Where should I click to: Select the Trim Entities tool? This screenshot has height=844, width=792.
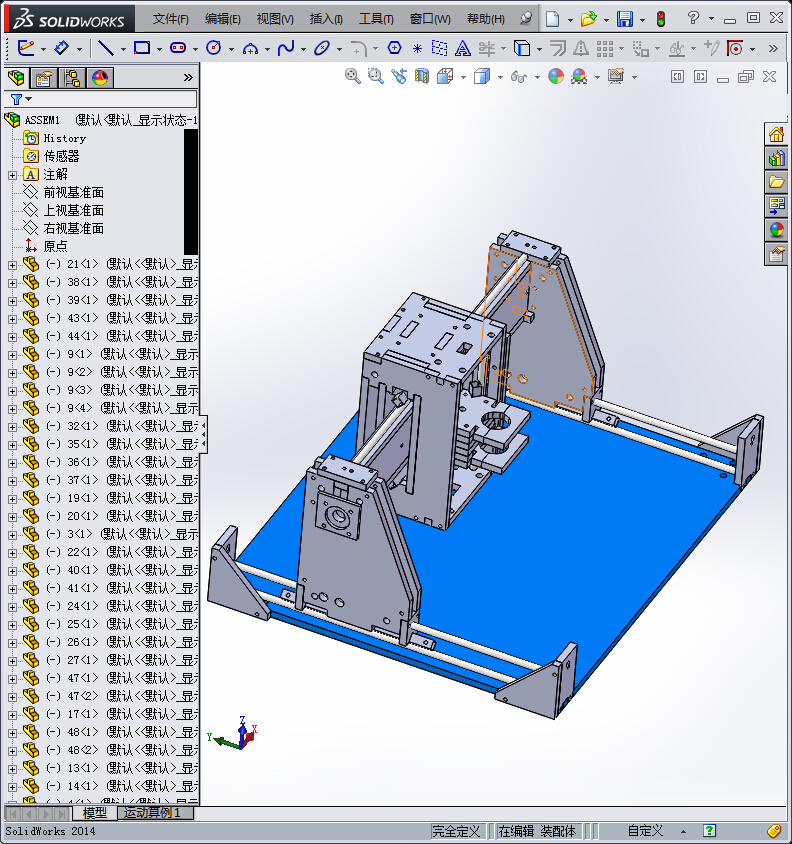(x=487, y=49)
